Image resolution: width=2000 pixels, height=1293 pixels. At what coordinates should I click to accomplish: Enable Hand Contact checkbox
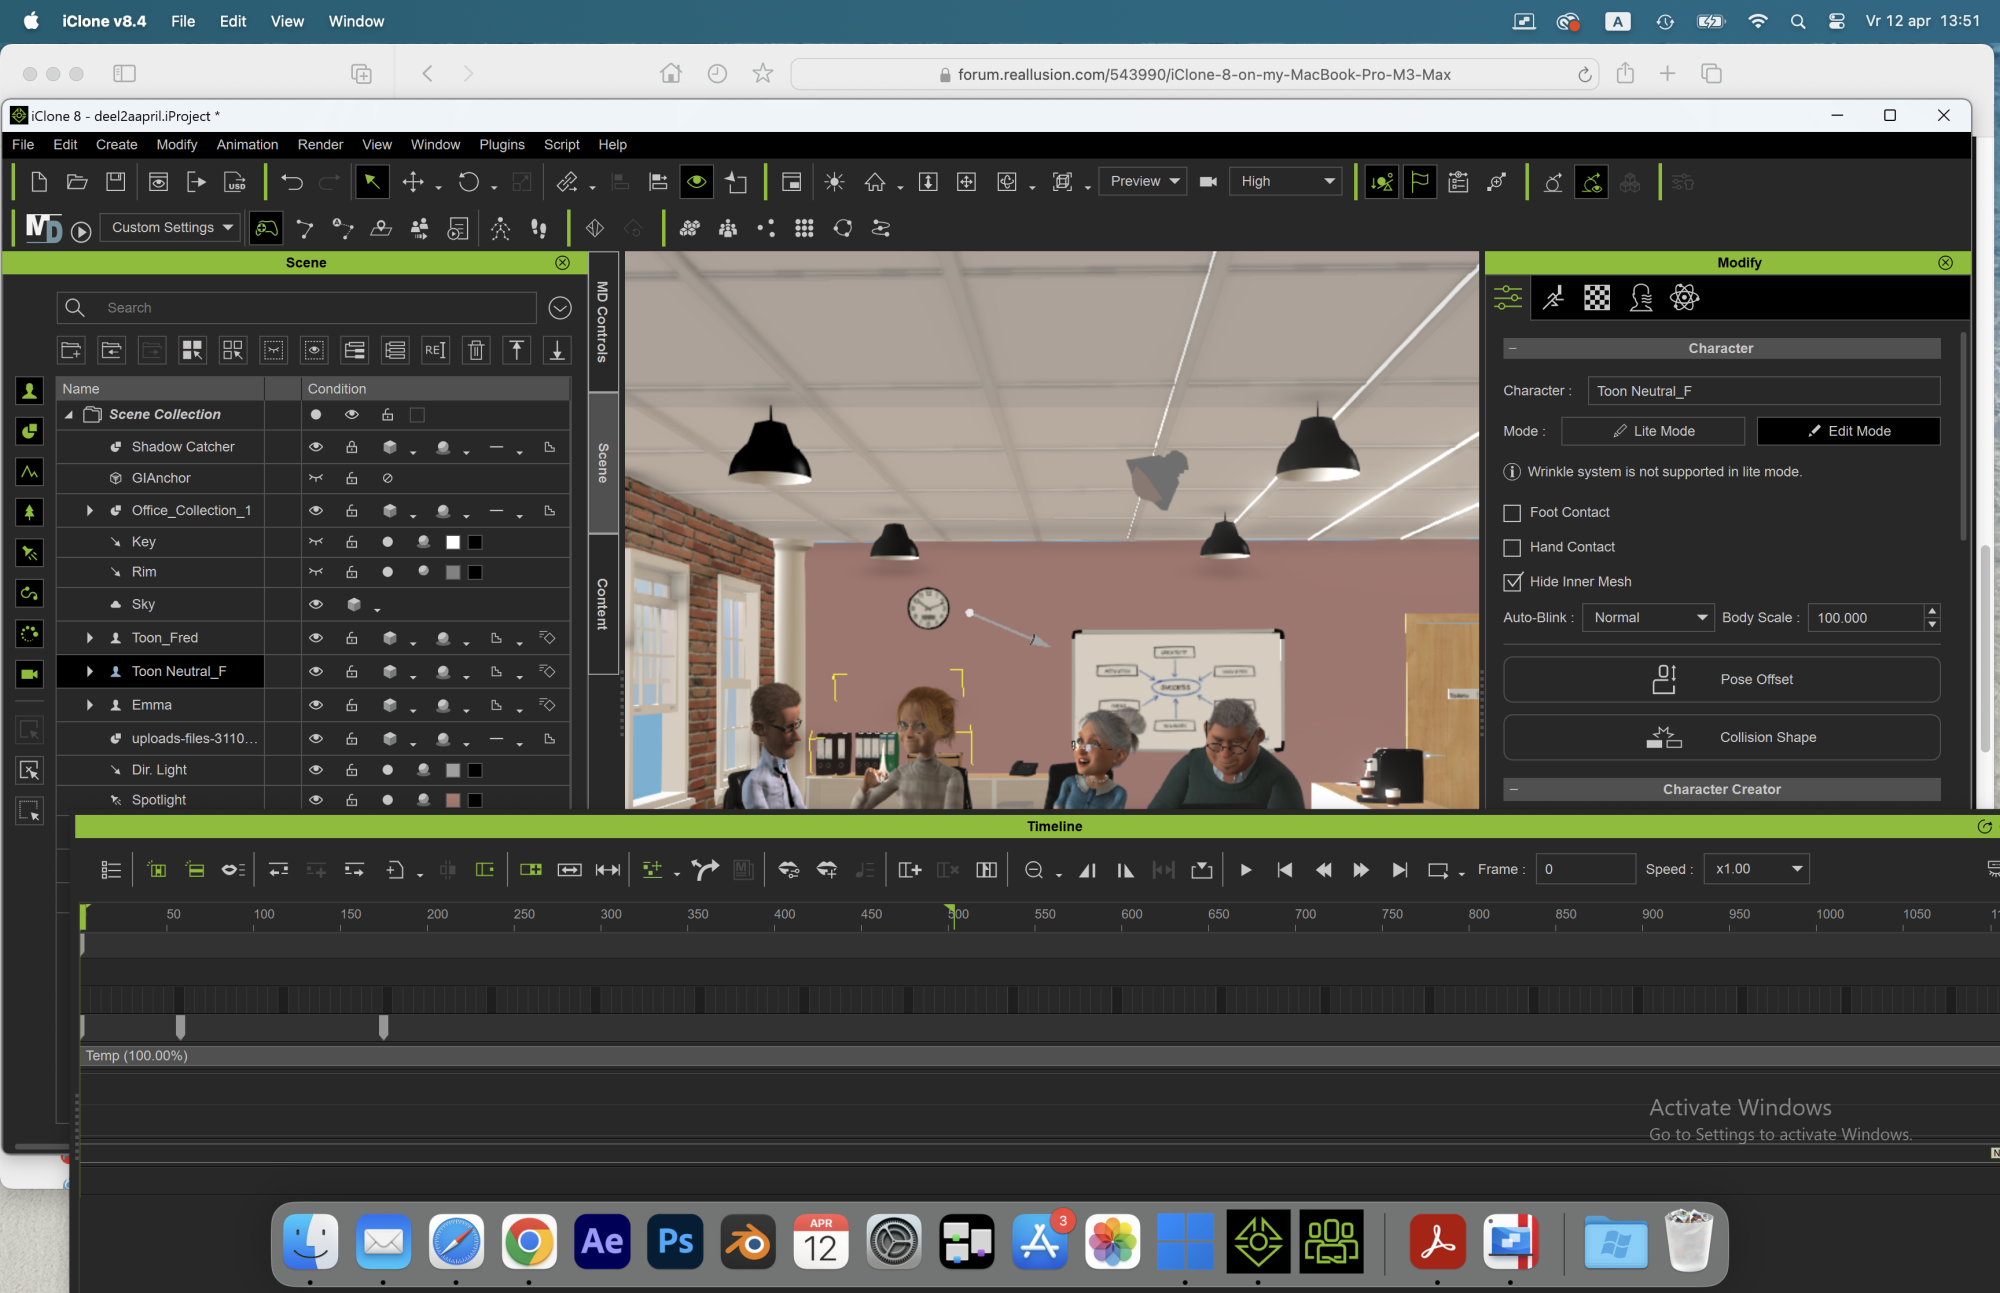click(x=1513, y=545)
